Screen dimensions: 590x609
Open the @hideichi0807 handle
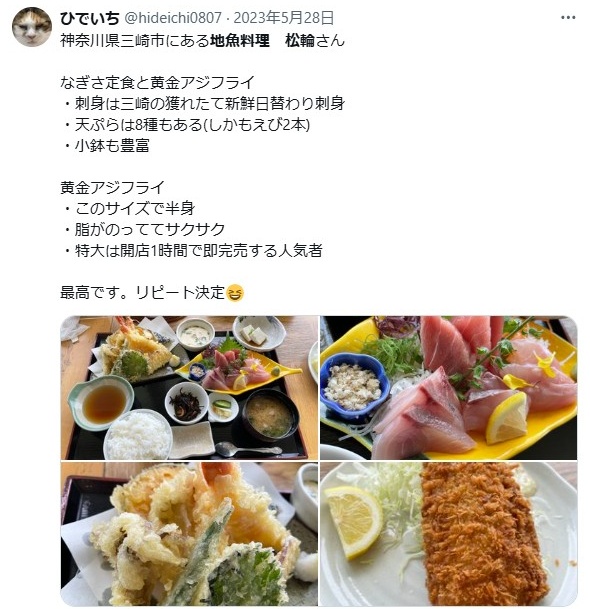click(173, 18)
